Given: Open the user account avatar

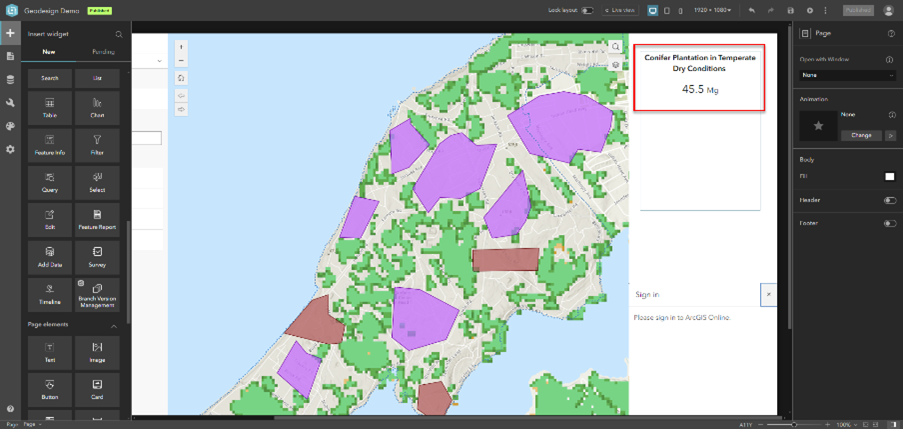Looking at the screenshot, I should pyautogui.click(x=887, y=10).
